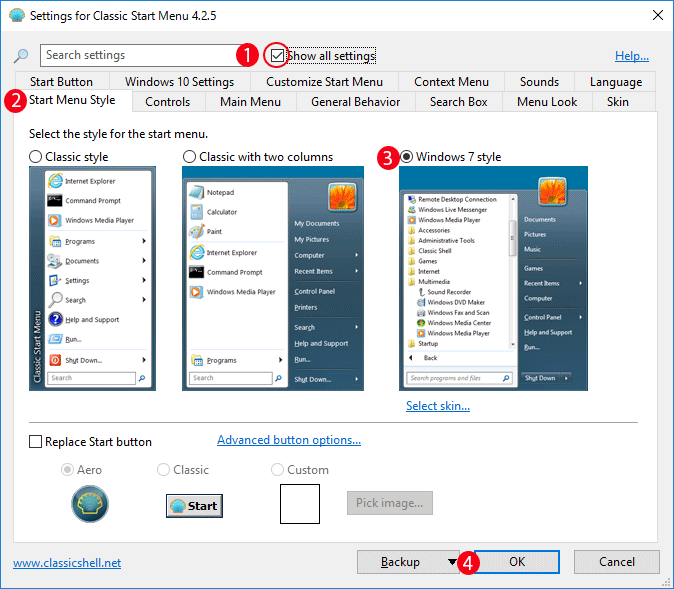Click the OK button
Screen dimensions: 674x589
click(x=517, y=561)
